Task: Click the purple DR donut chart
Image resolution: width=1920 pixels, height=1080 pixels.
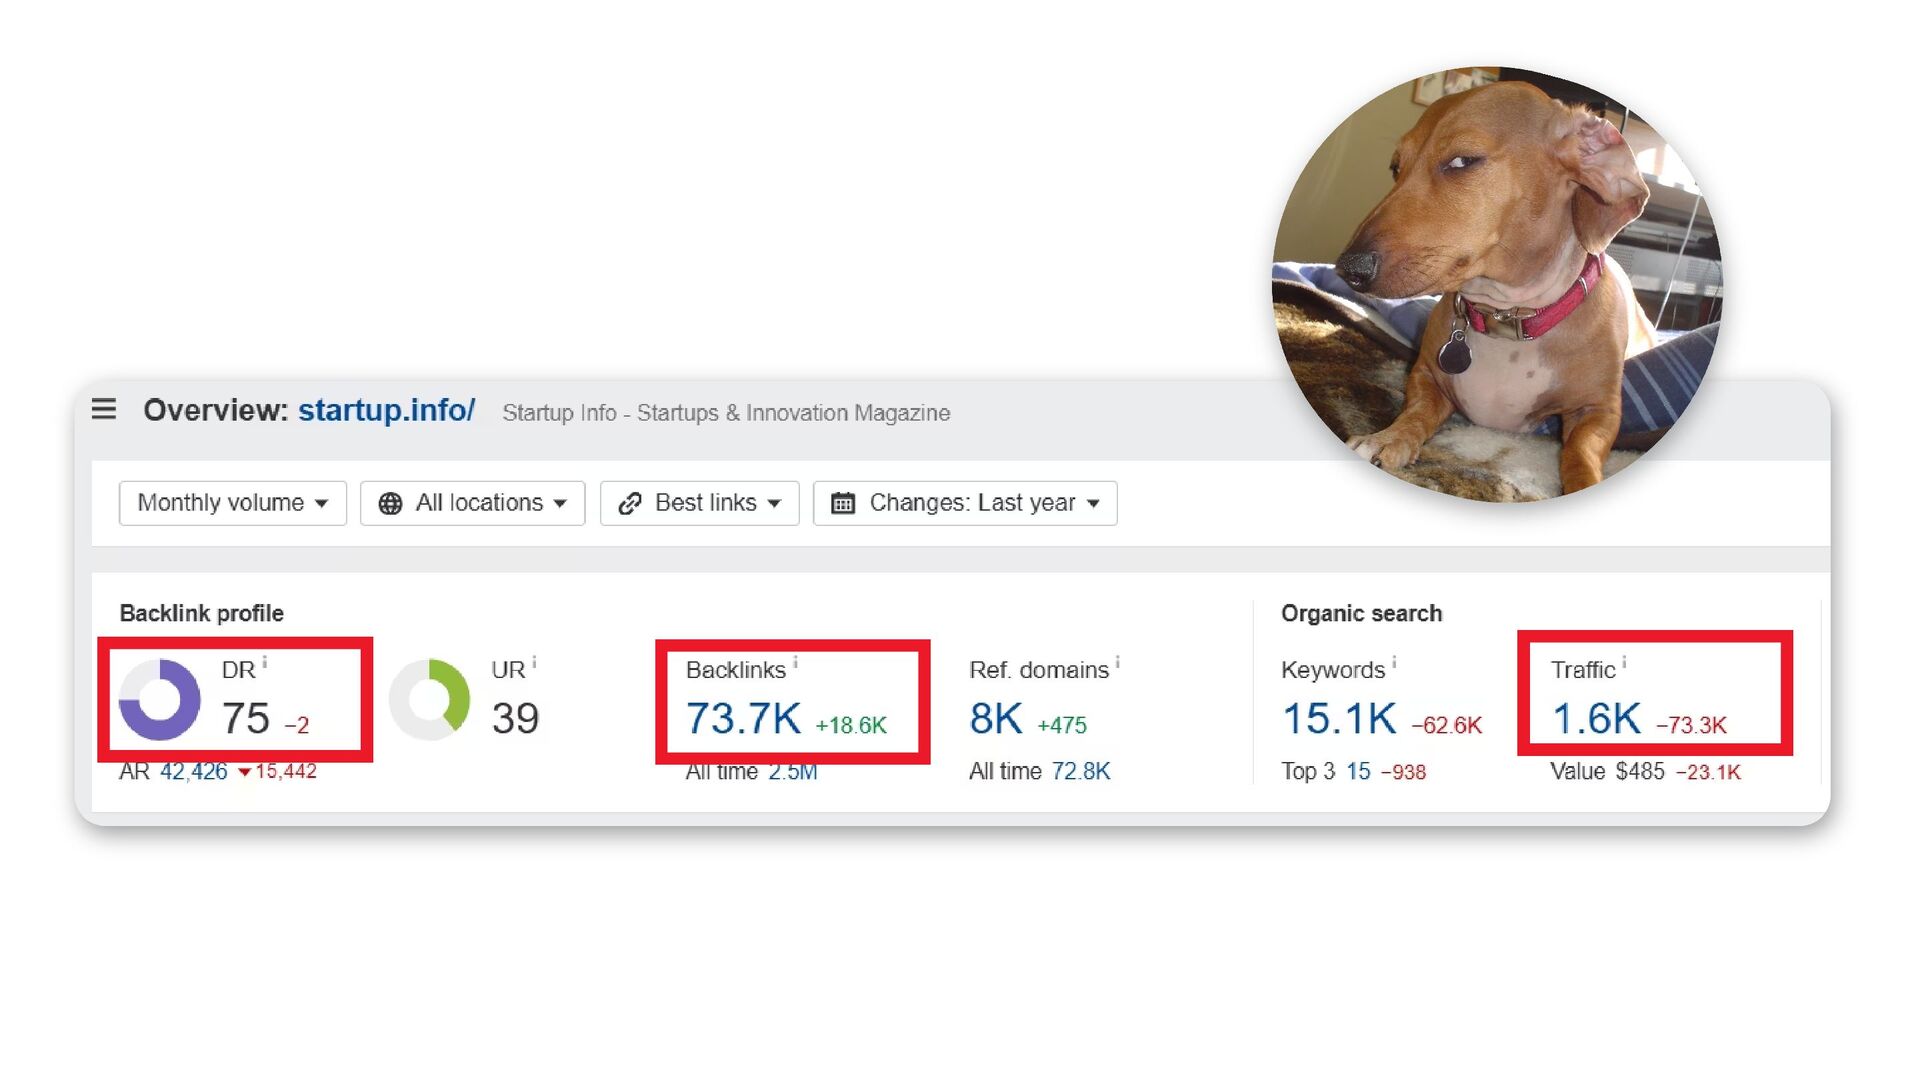Action: point(159,699)
